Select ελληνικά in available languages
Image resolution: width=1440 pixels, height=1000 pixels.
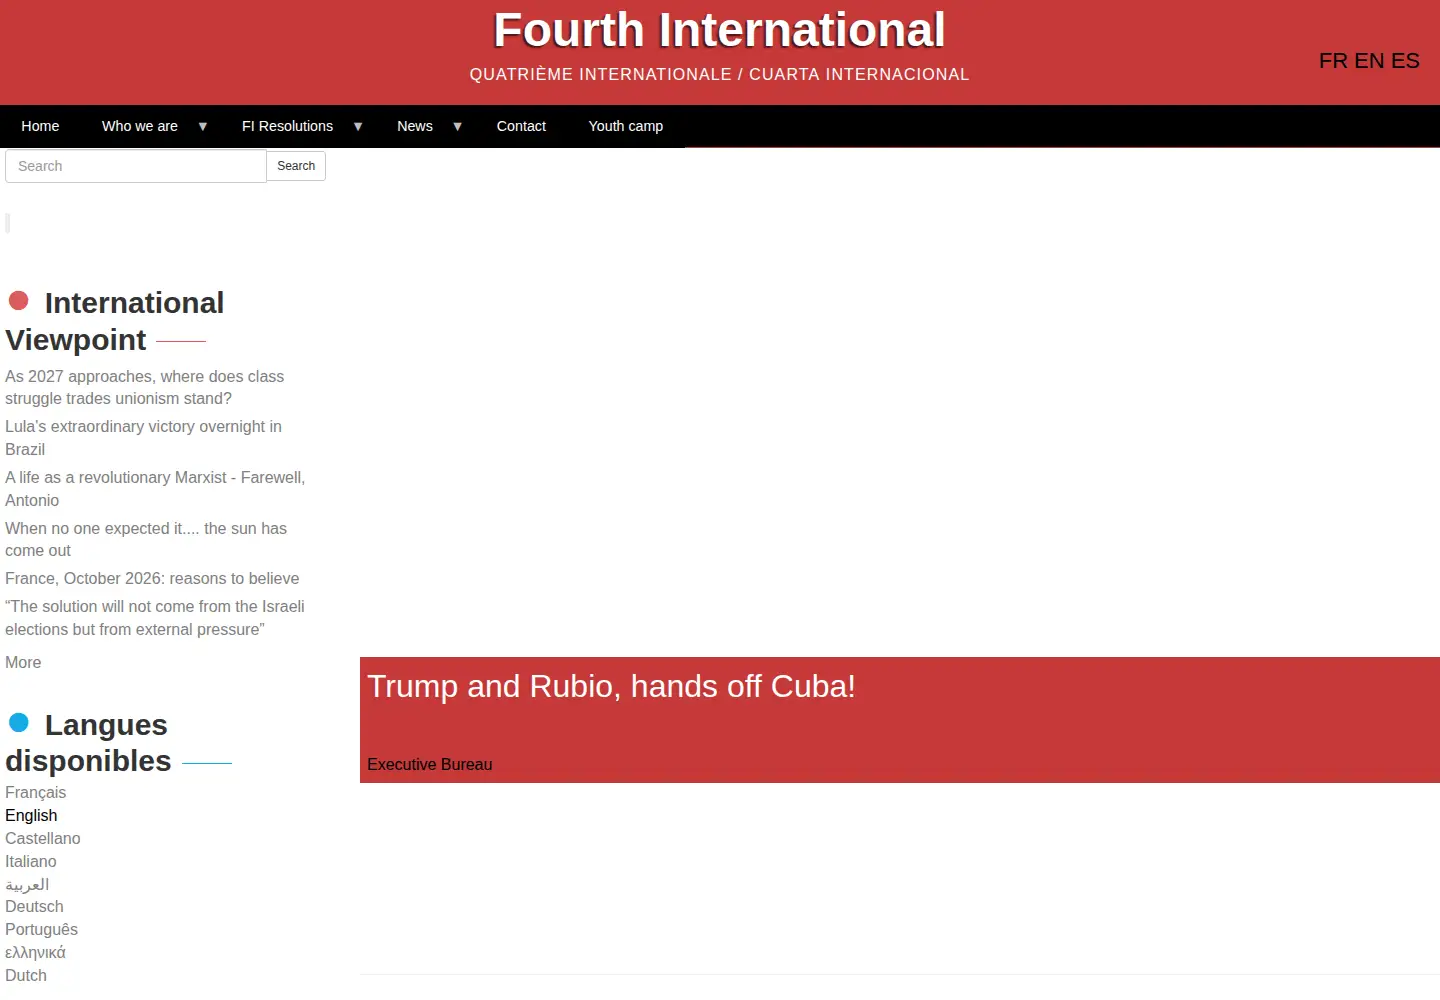(35, 952)
